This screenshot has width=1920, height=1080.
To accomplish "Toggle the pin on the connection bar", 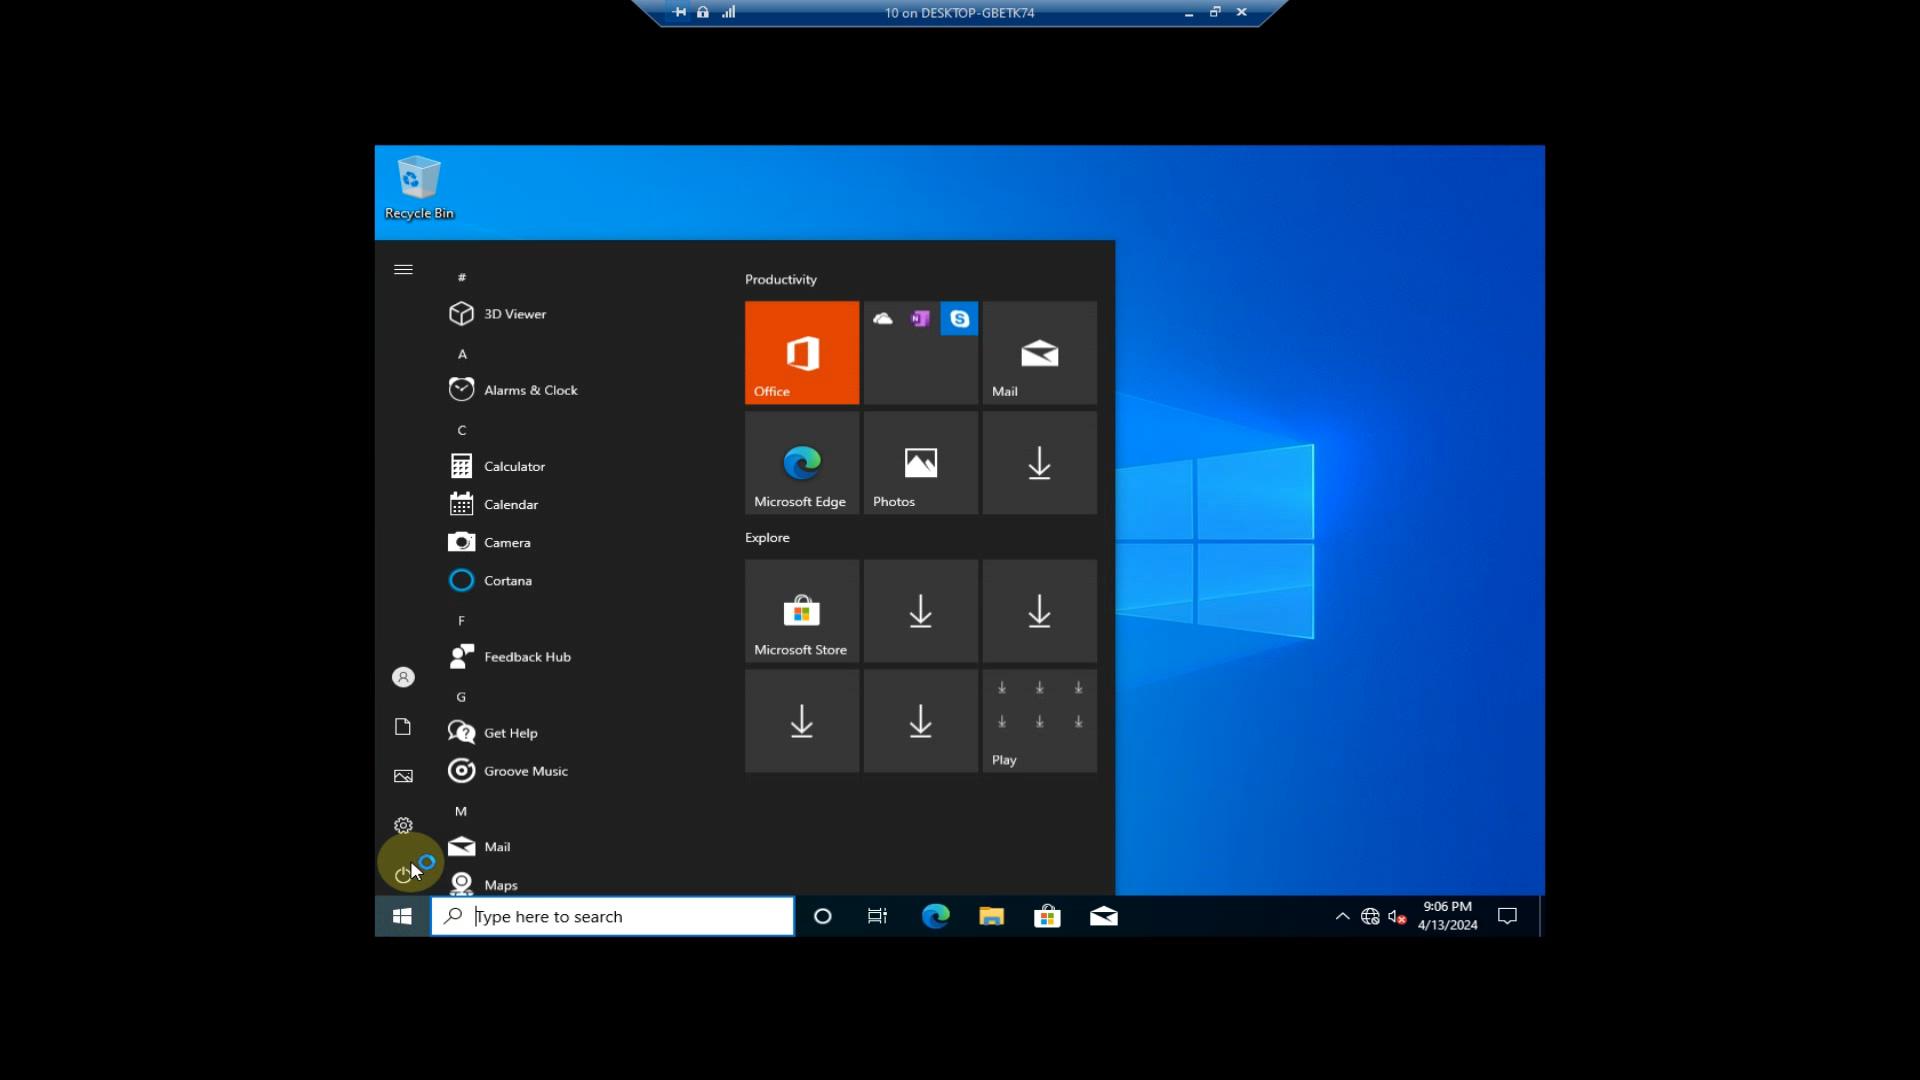I will point(680,12).
